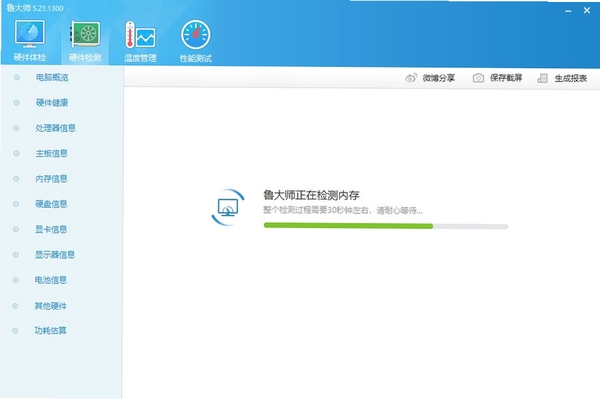Image resolution: width=600 pixels, height=400 pixels.
Task: Click the 微博分享 button text
Action: (439, 78)
